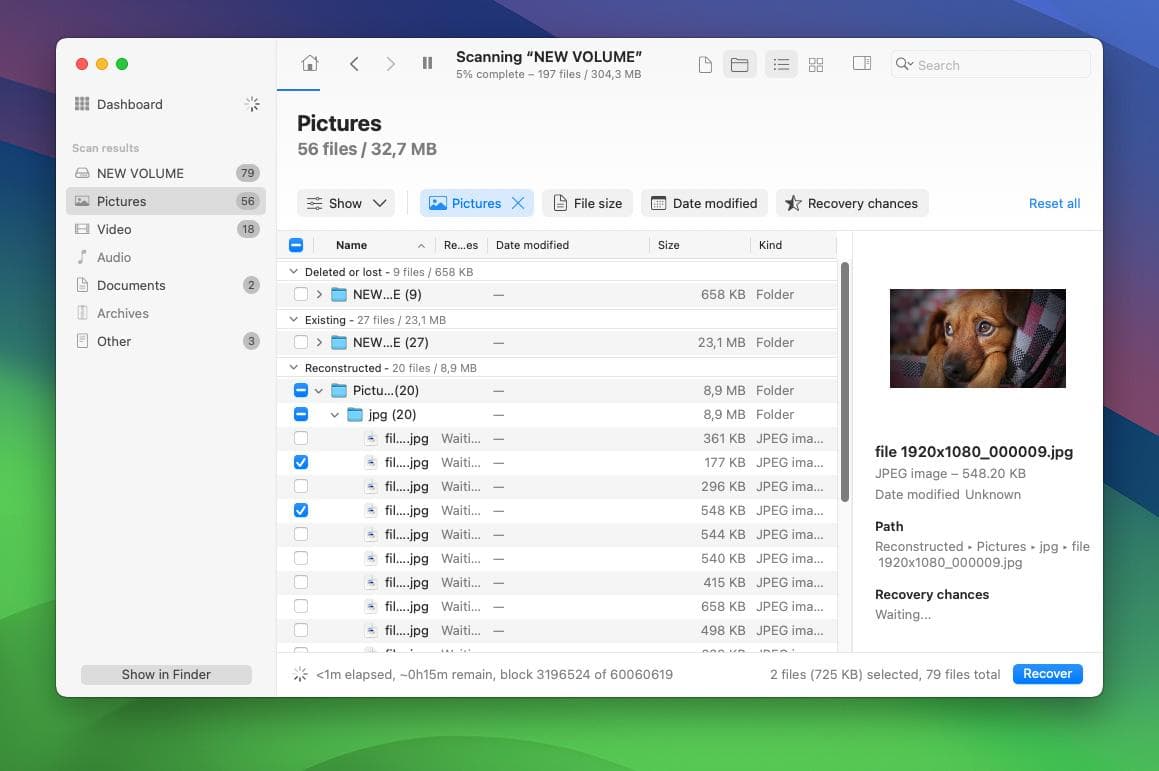This screenshot has width=1159, height=771.
Task: Go to home screen via house icon
Action: tap(310, 64)
